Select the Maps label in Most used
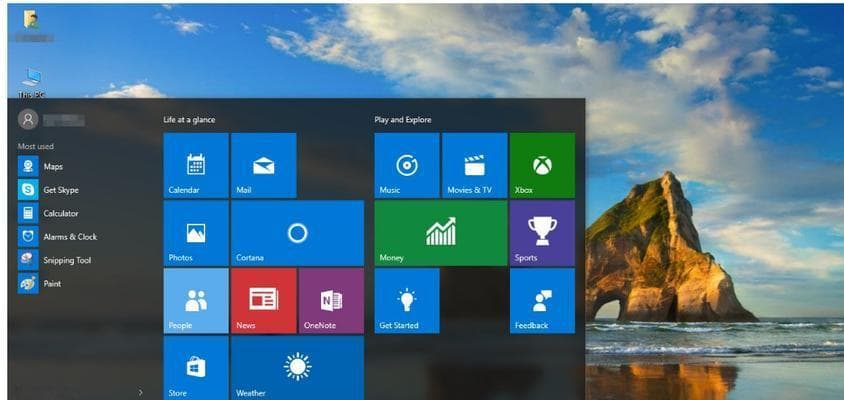The width and height of the screenshot is (844, 400). pos(53,167)
